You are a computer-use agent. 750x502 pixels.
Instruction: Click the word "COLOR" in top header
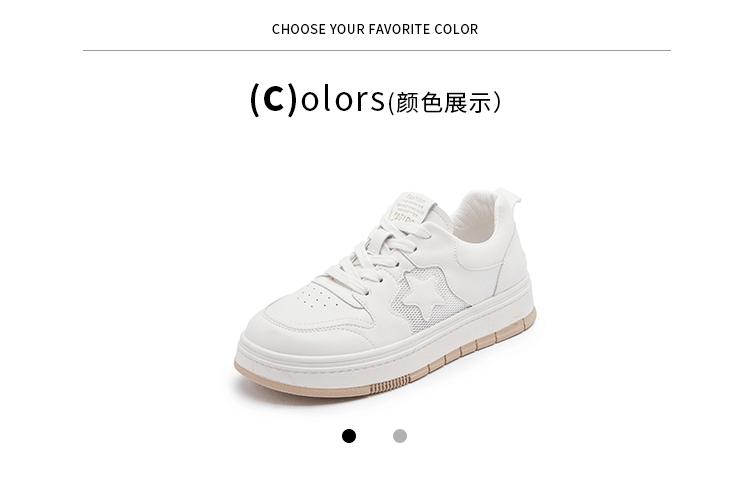(456, 29)
